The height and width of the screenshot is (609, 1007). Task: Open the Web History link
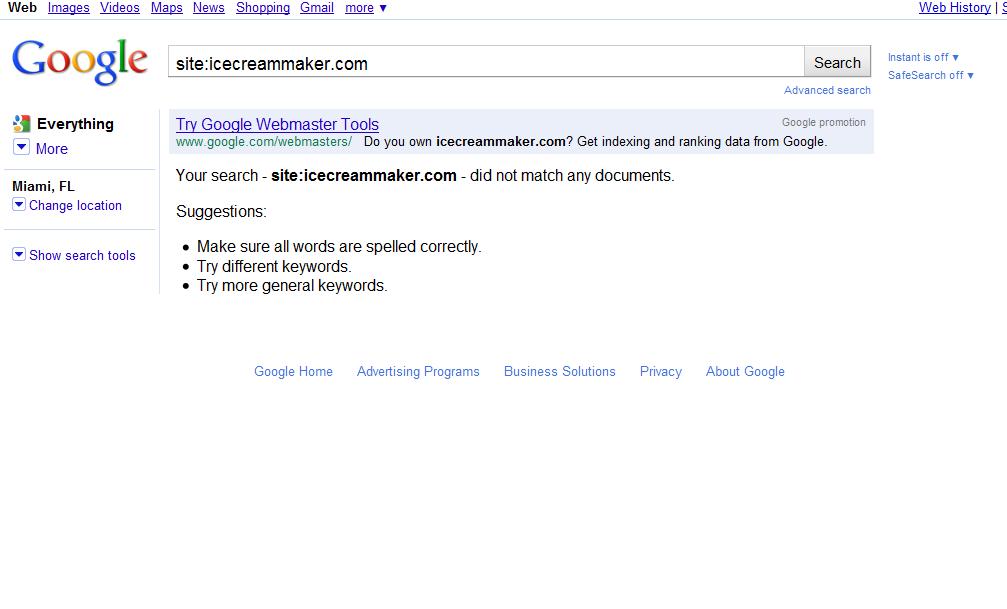pos(954,8)
